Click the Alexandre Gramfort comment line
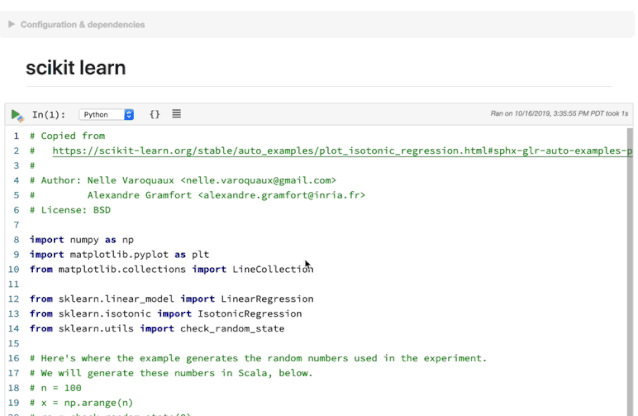The width and height of the screenshot is (638, 416). 197,195
